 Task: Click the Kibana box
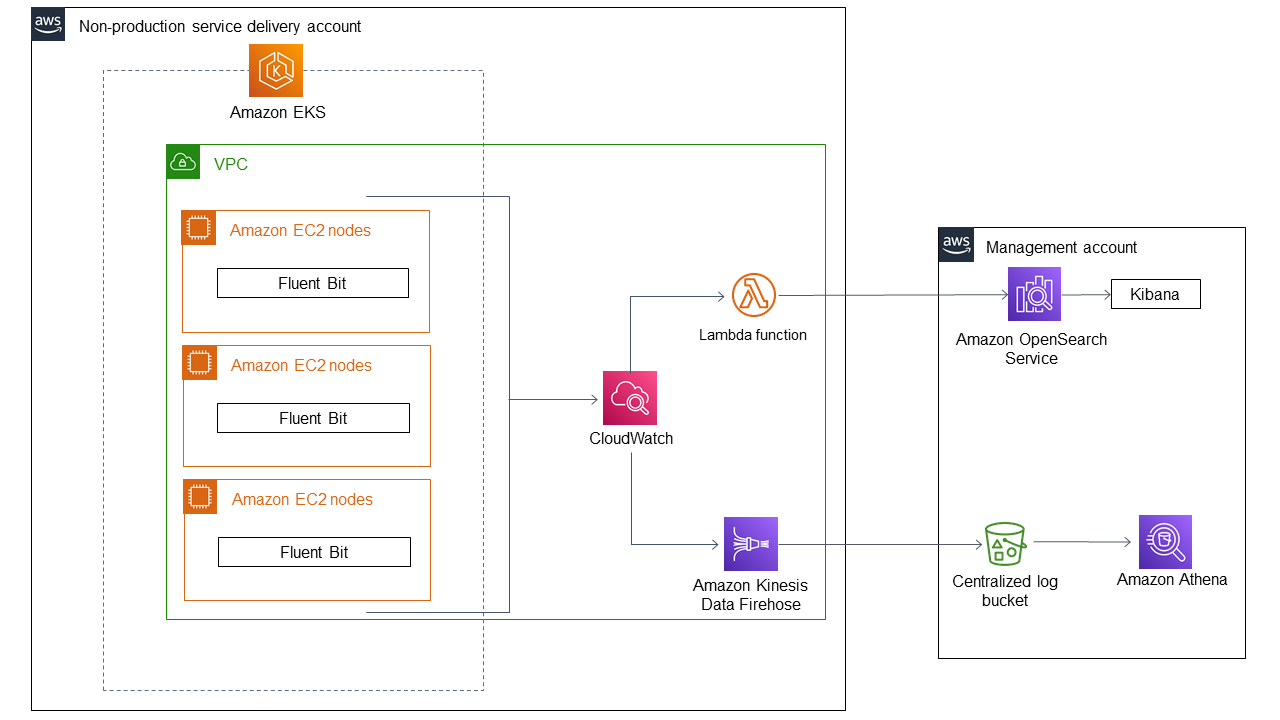coord(1155,294)
